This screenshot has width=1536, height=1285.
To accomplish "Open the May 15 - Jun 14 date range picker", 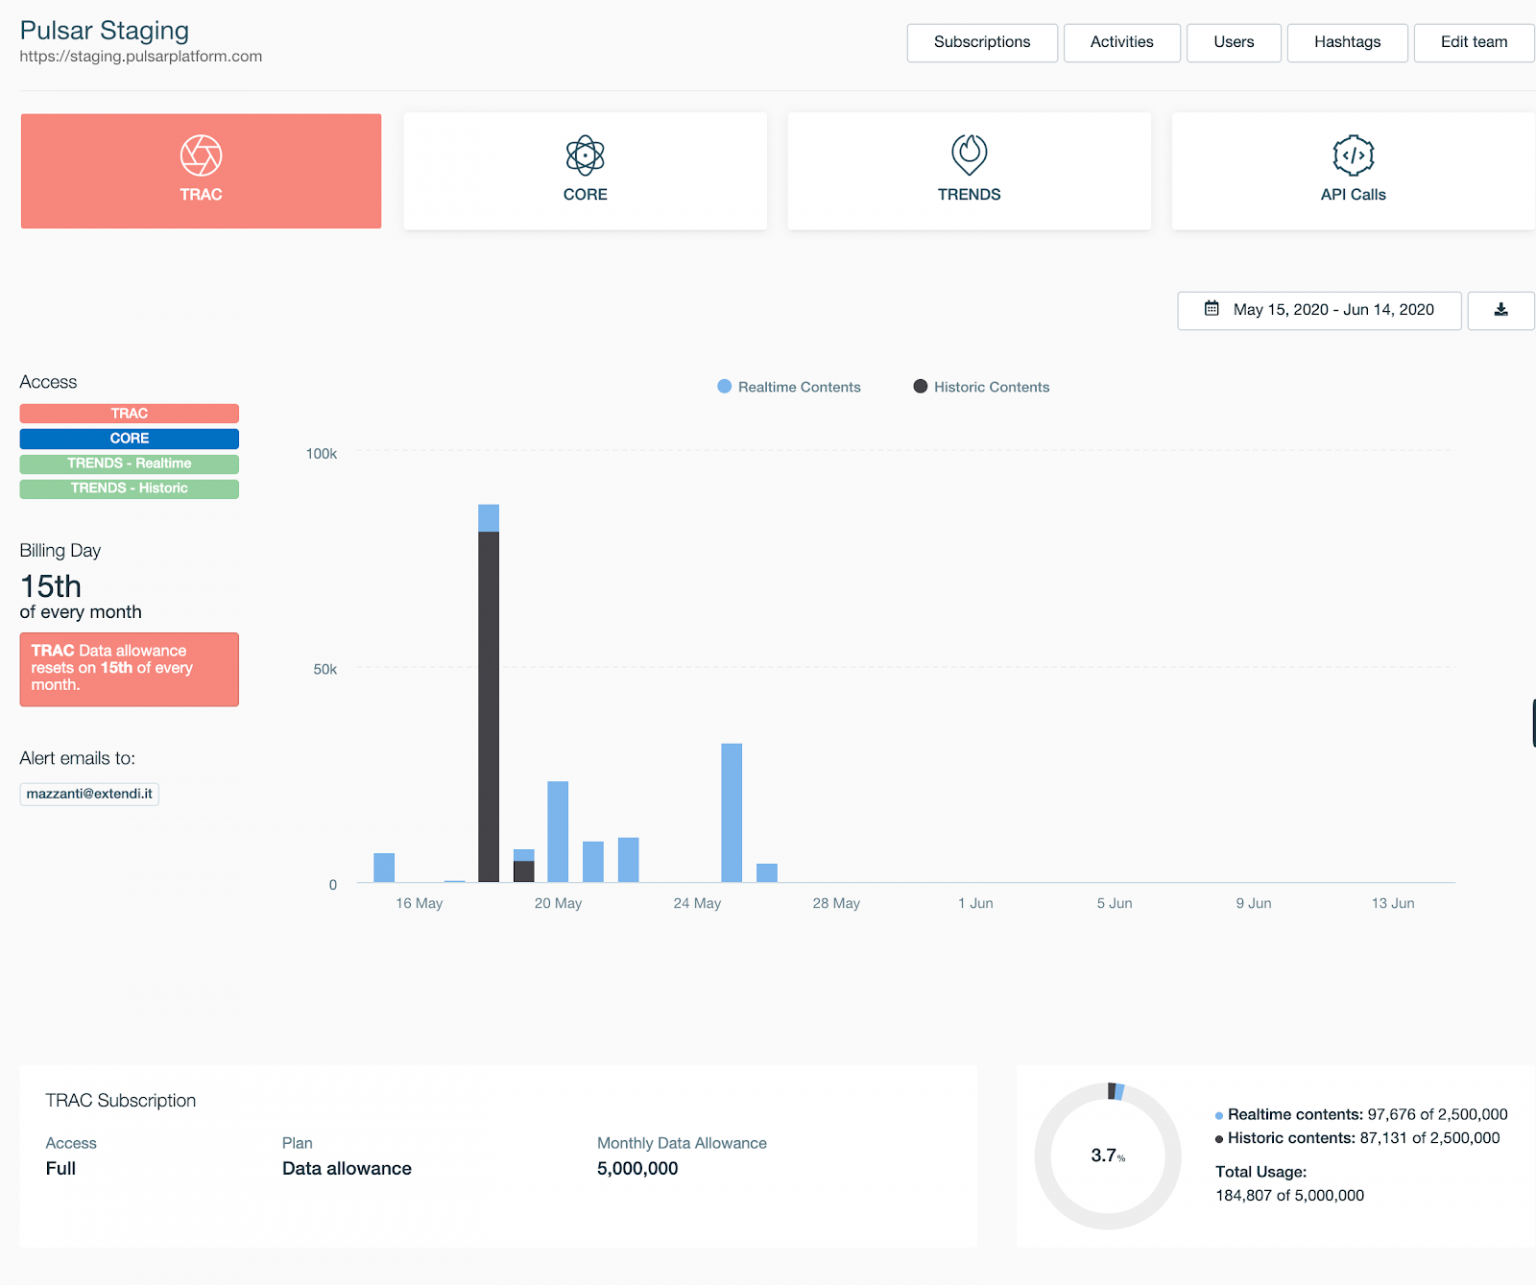I will pyautogui.click(x=1319, y=310).
